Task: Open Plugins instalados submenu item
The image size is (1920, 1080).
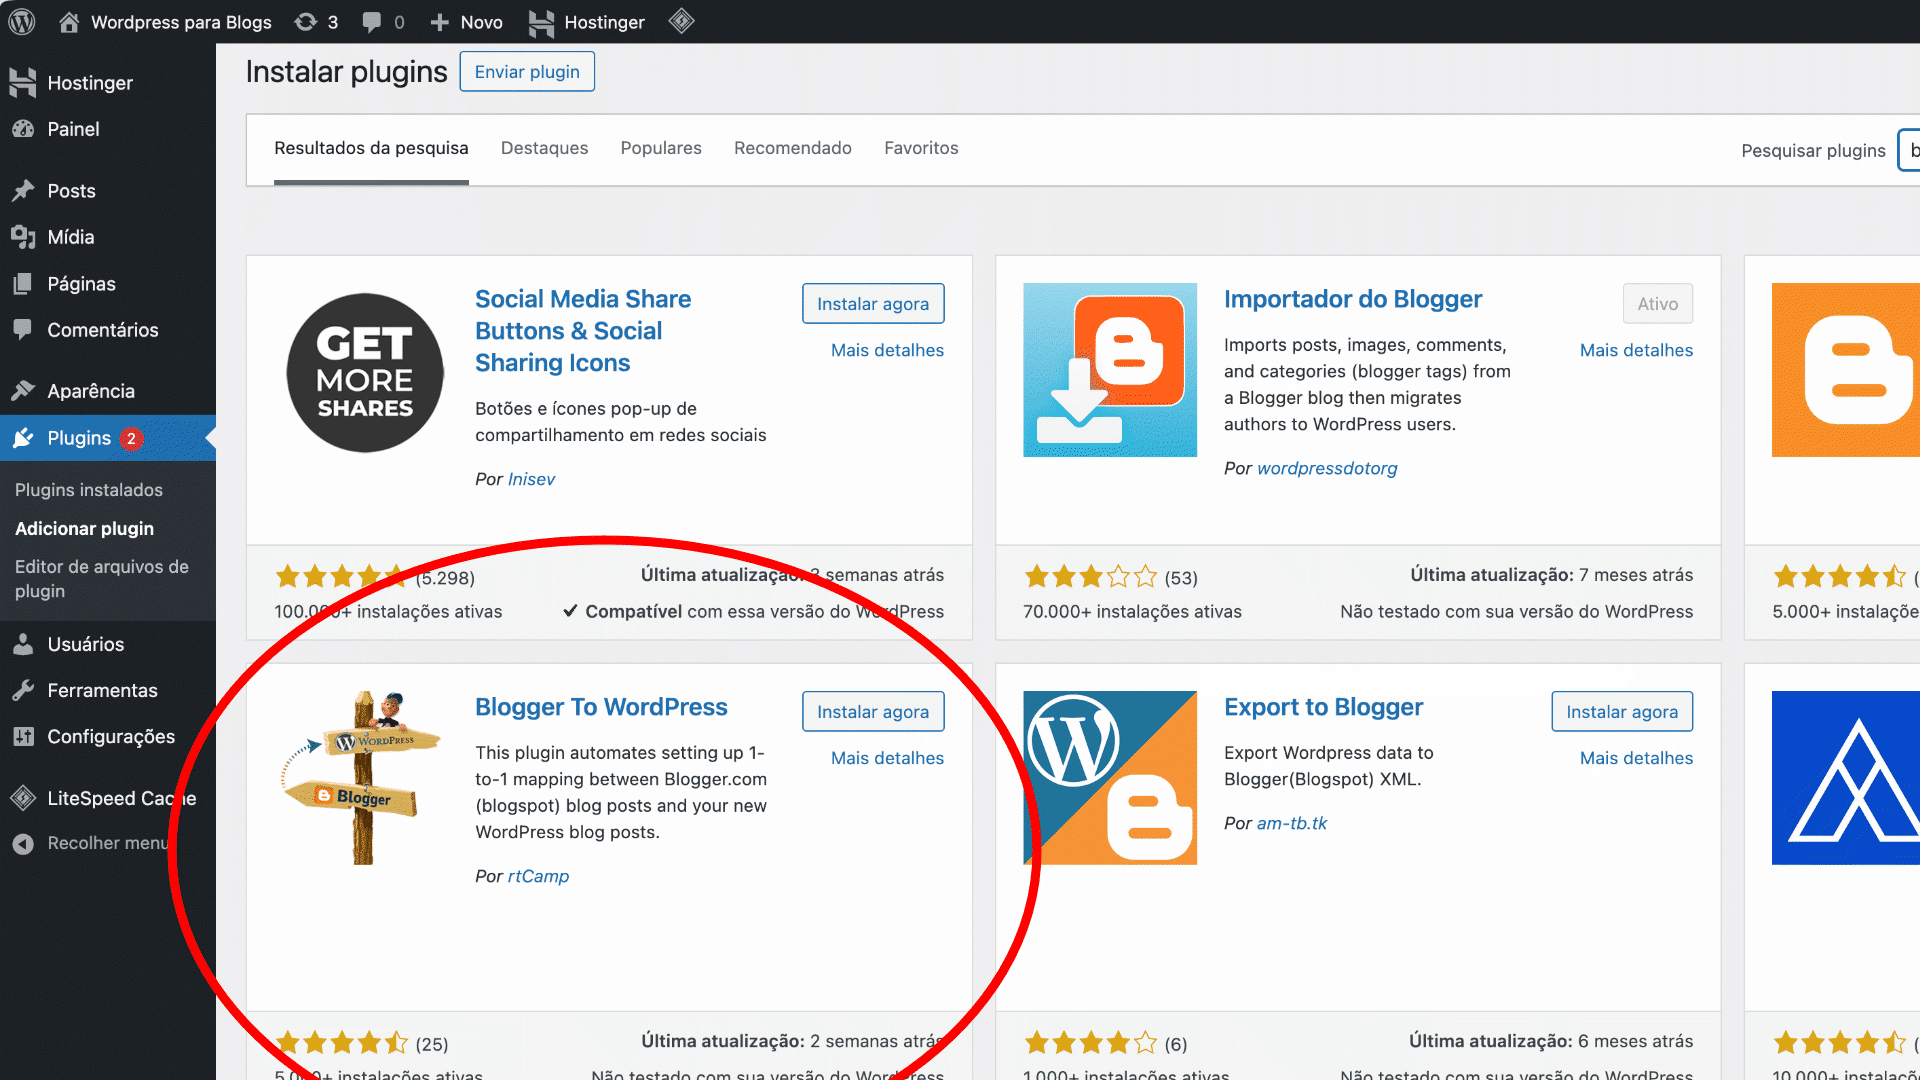Action: pyautogui.click(x=89, y=490)
